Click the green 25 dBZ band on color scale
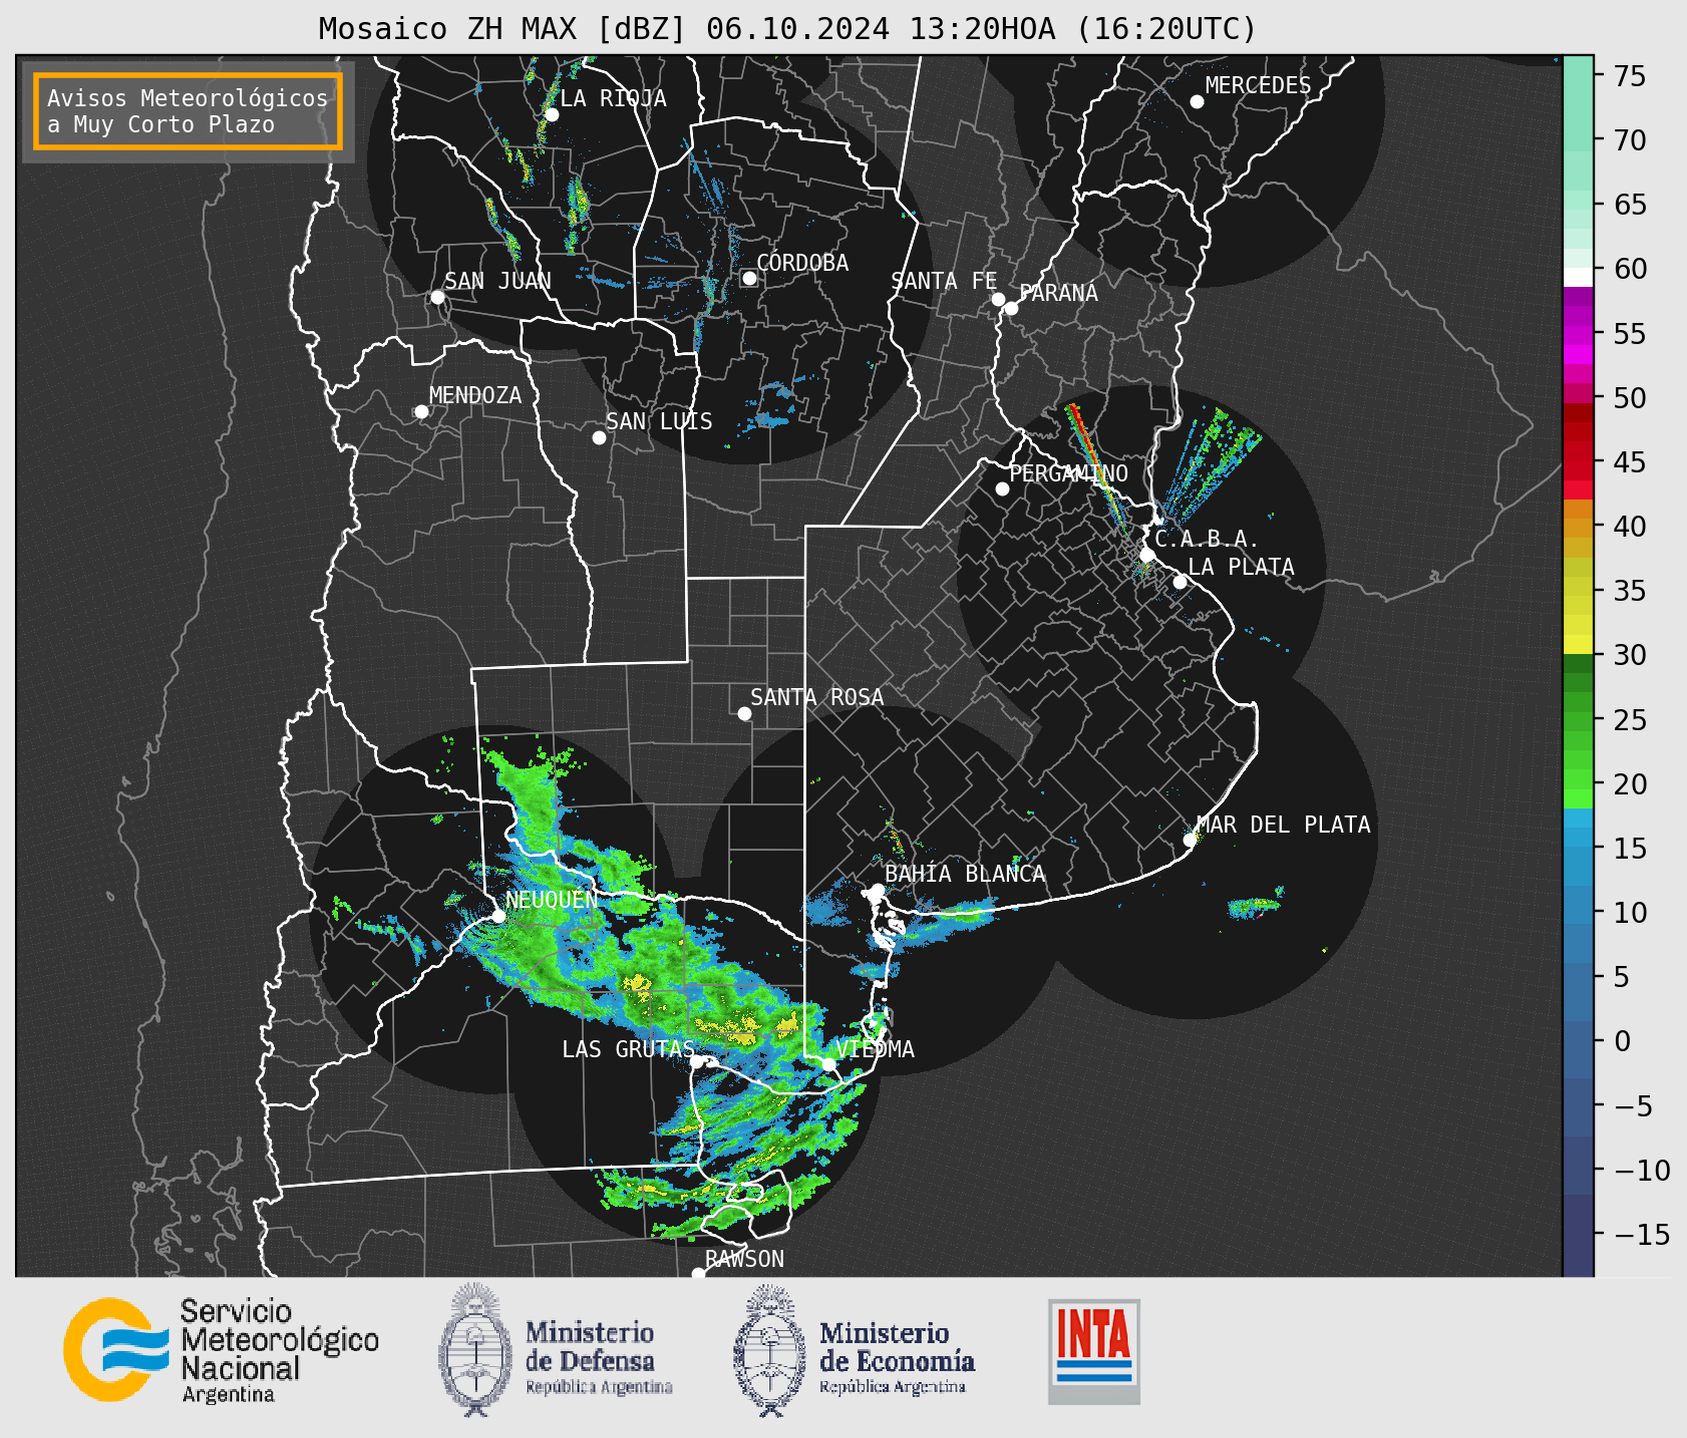1687x1438 pixels. pos(1578,720)
